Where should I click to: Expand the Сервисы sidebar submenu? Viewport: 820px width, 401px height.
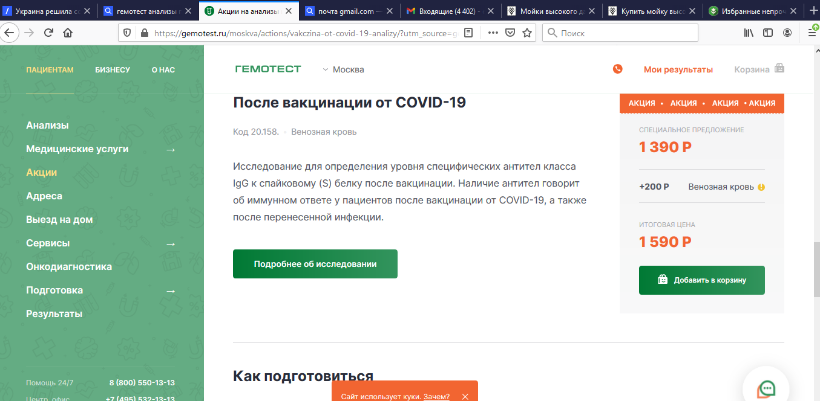(170, 243)
